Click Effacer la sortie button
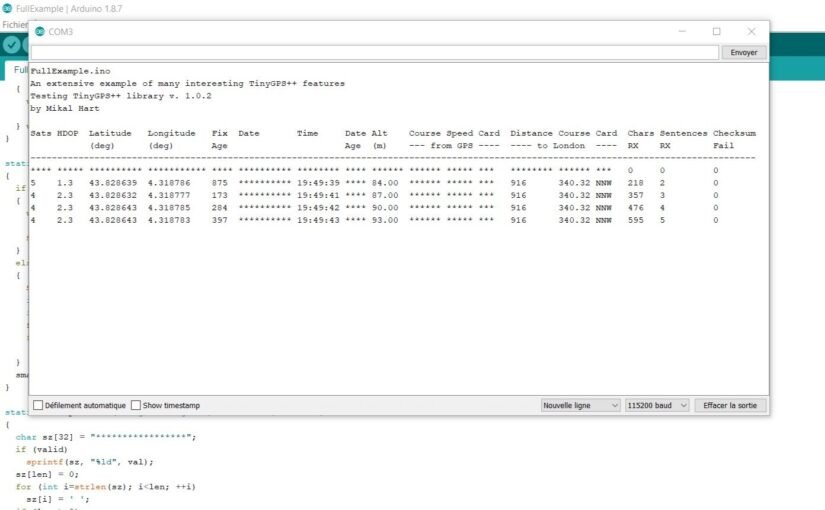Viewport: 825px width, 510px height. point(730,405)
